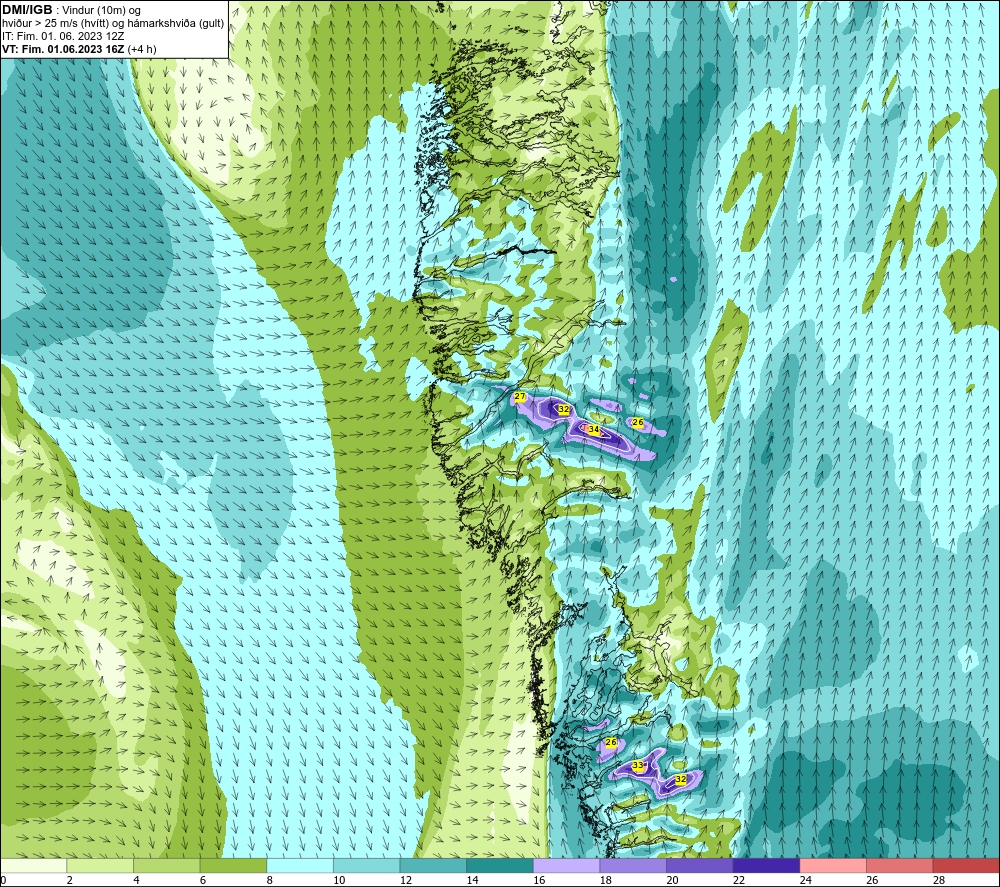The height and width of the screenshot is (887, 1000).
Task: Click the legend scale number 16
Action: pos(540,880)
